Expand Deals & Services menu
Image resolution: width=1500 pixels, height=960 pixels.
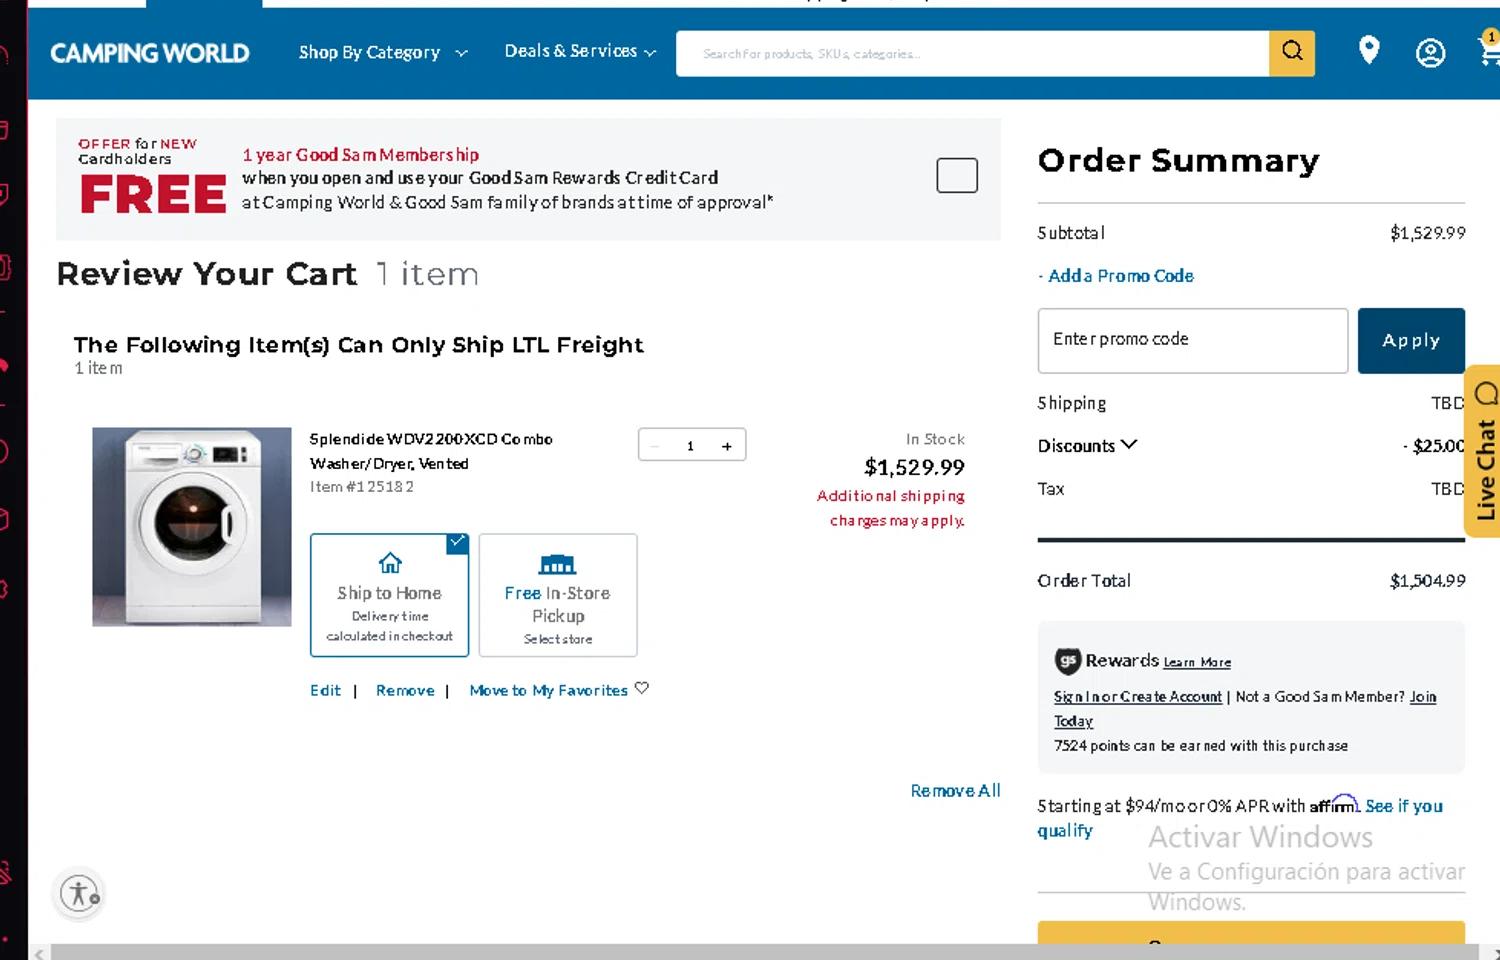[580, 51]
